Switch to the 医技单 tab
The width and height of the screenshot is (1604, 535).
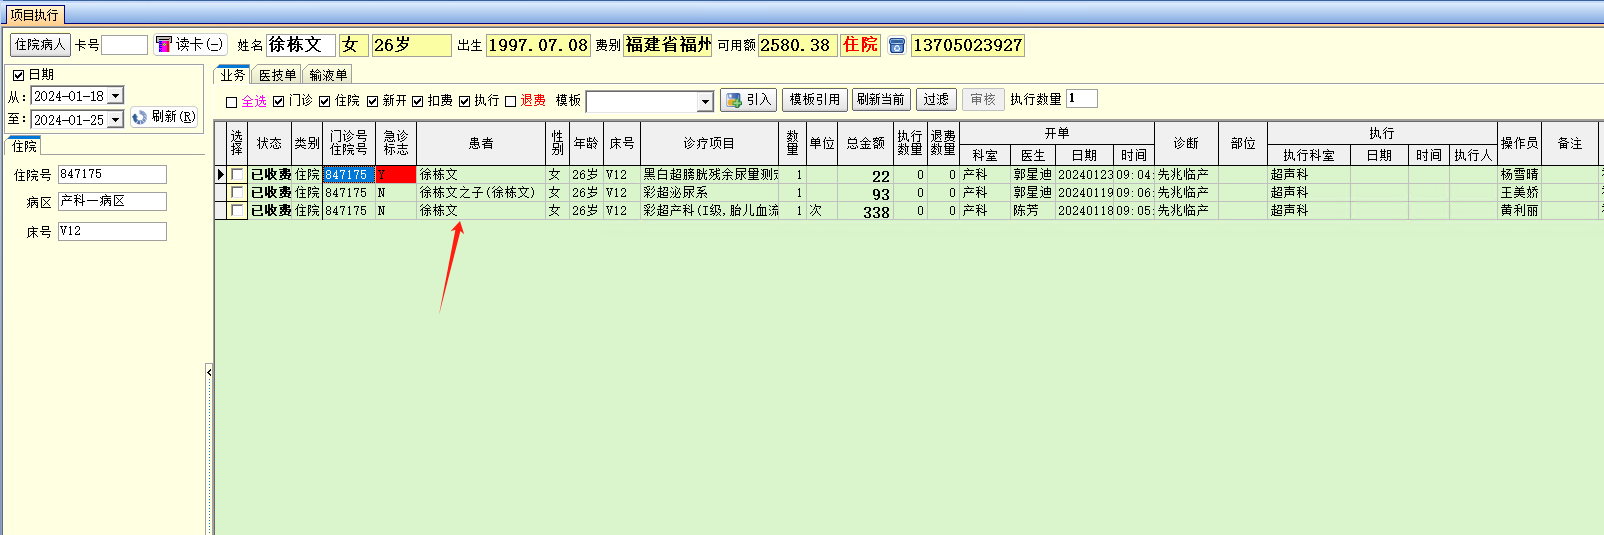click(x=277, y=75)
